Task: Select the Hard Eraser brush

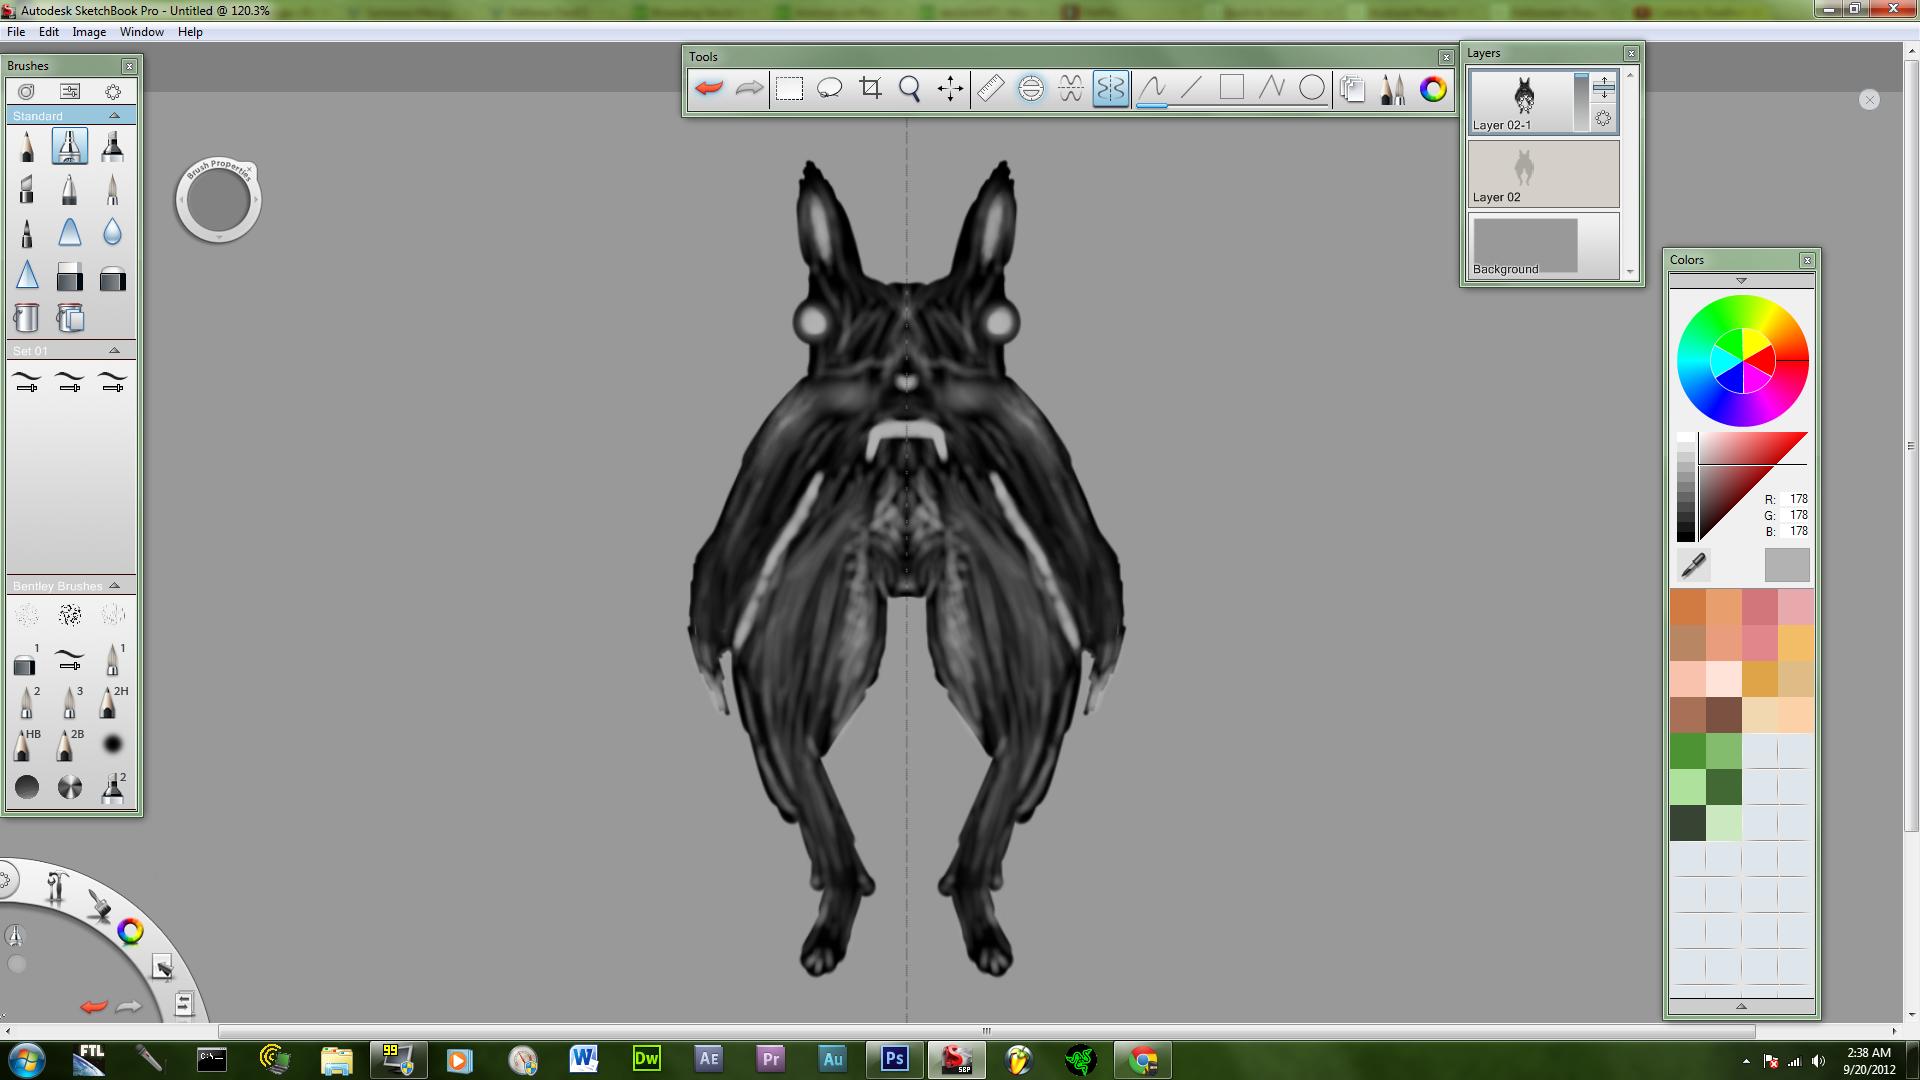Action: pyautogui.click(x=70, y=276)
